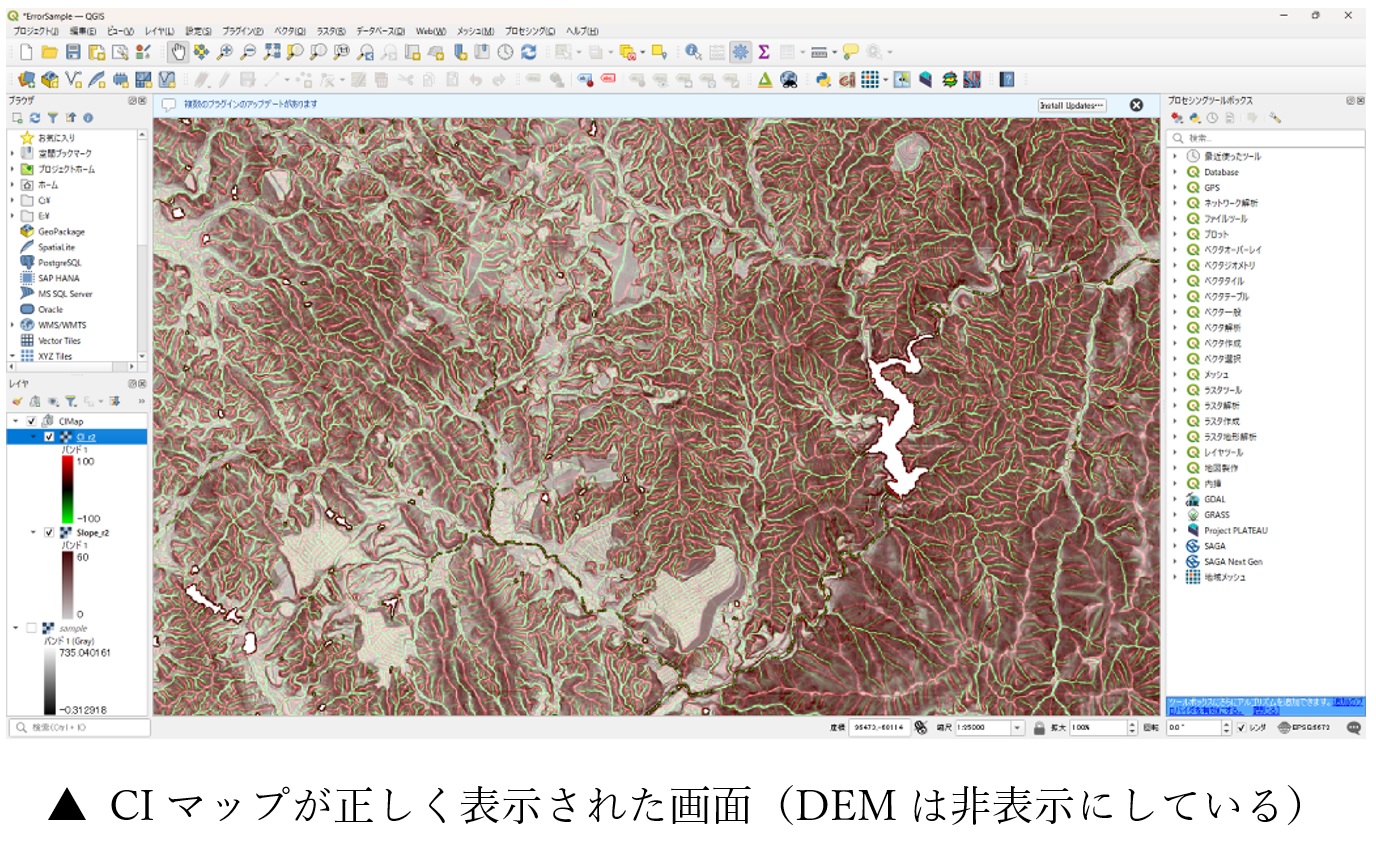The width and height of the screenshot is (1376, 843).
Task: Enable the sample layer checkbox
Action: 32,628
